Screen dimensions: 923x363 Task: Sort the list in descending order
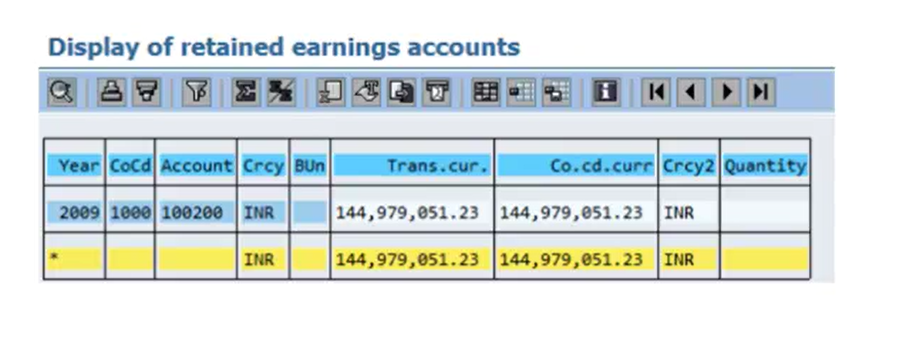(147, 92)
